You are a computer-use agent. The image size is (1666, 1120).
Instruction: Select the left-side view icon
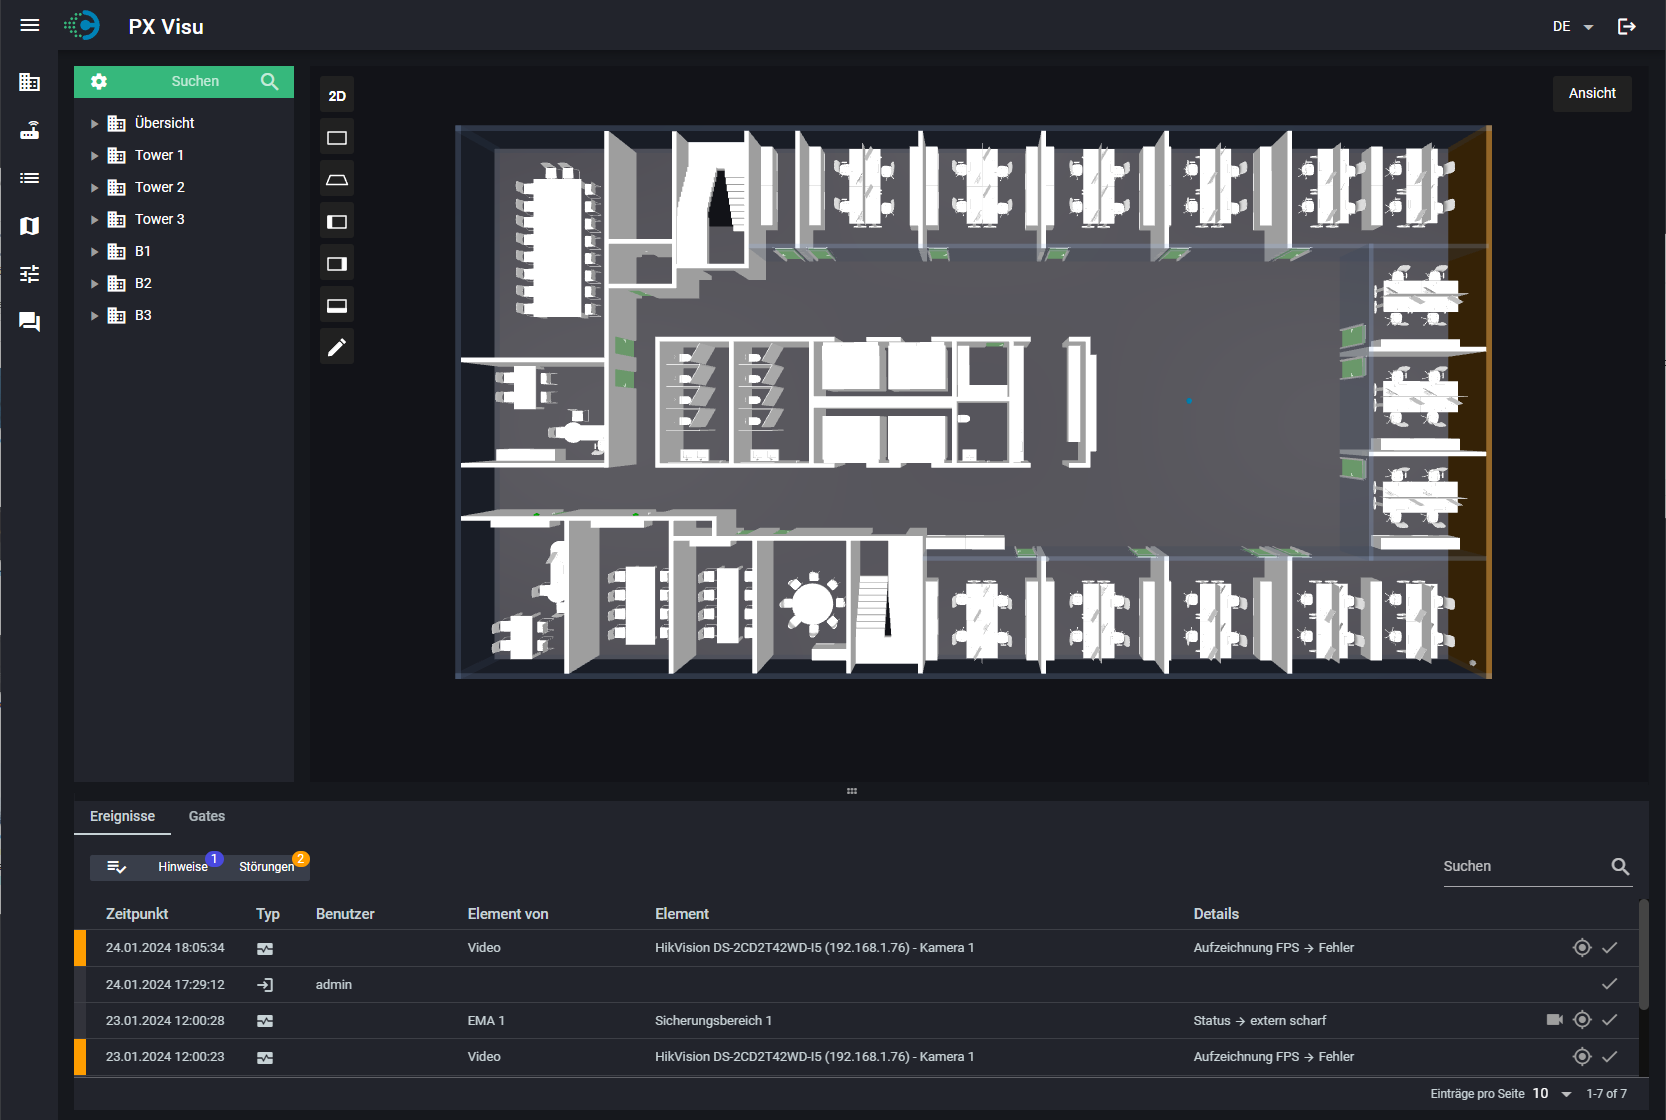point(337,222)
